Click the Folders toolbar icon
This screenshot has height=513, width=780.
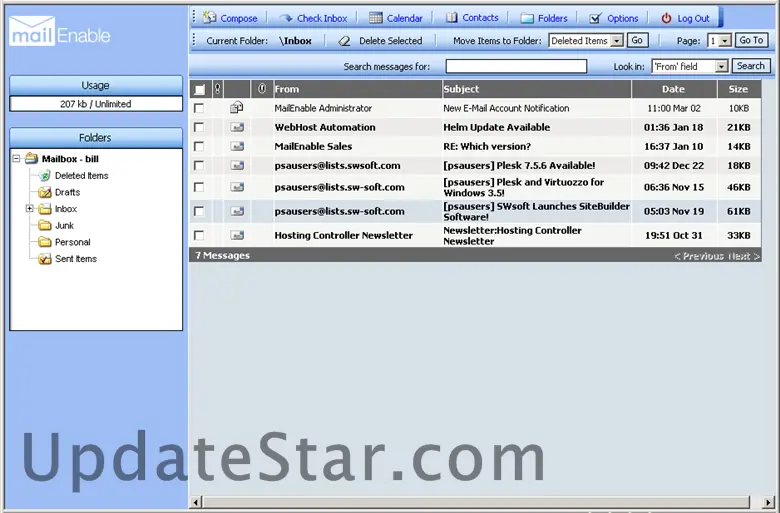(x=527, y=18)
